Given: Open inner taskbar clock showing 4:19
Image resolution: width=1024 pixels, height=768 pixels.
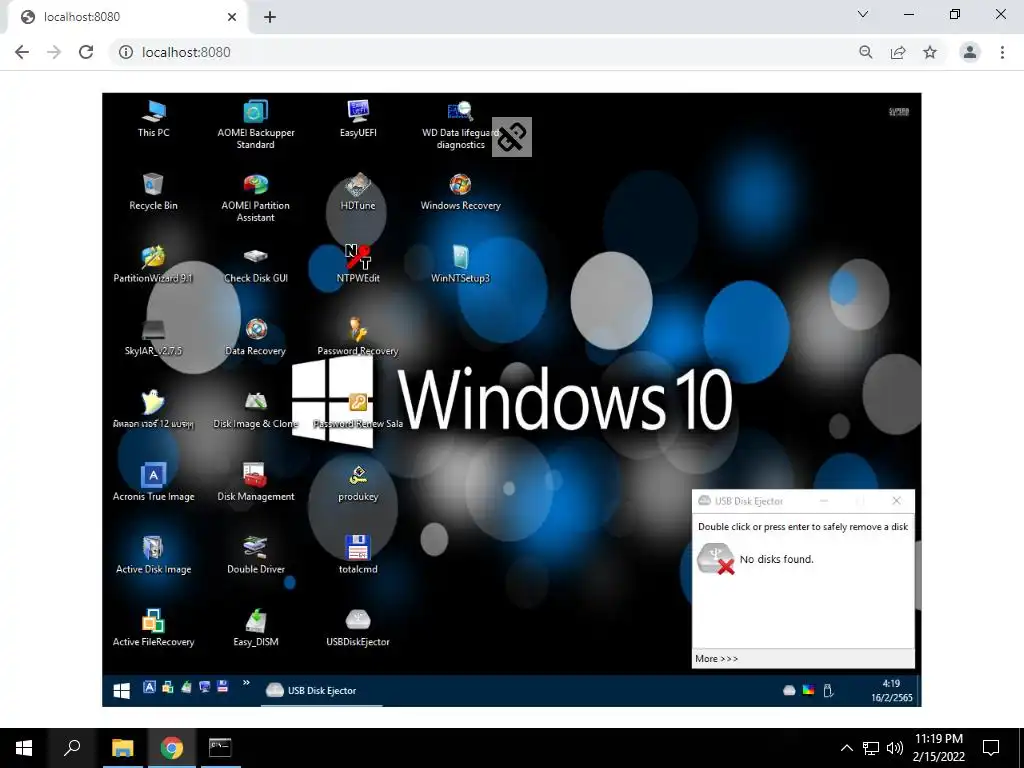Looking at the screenshot, I should tap(891, 690).
